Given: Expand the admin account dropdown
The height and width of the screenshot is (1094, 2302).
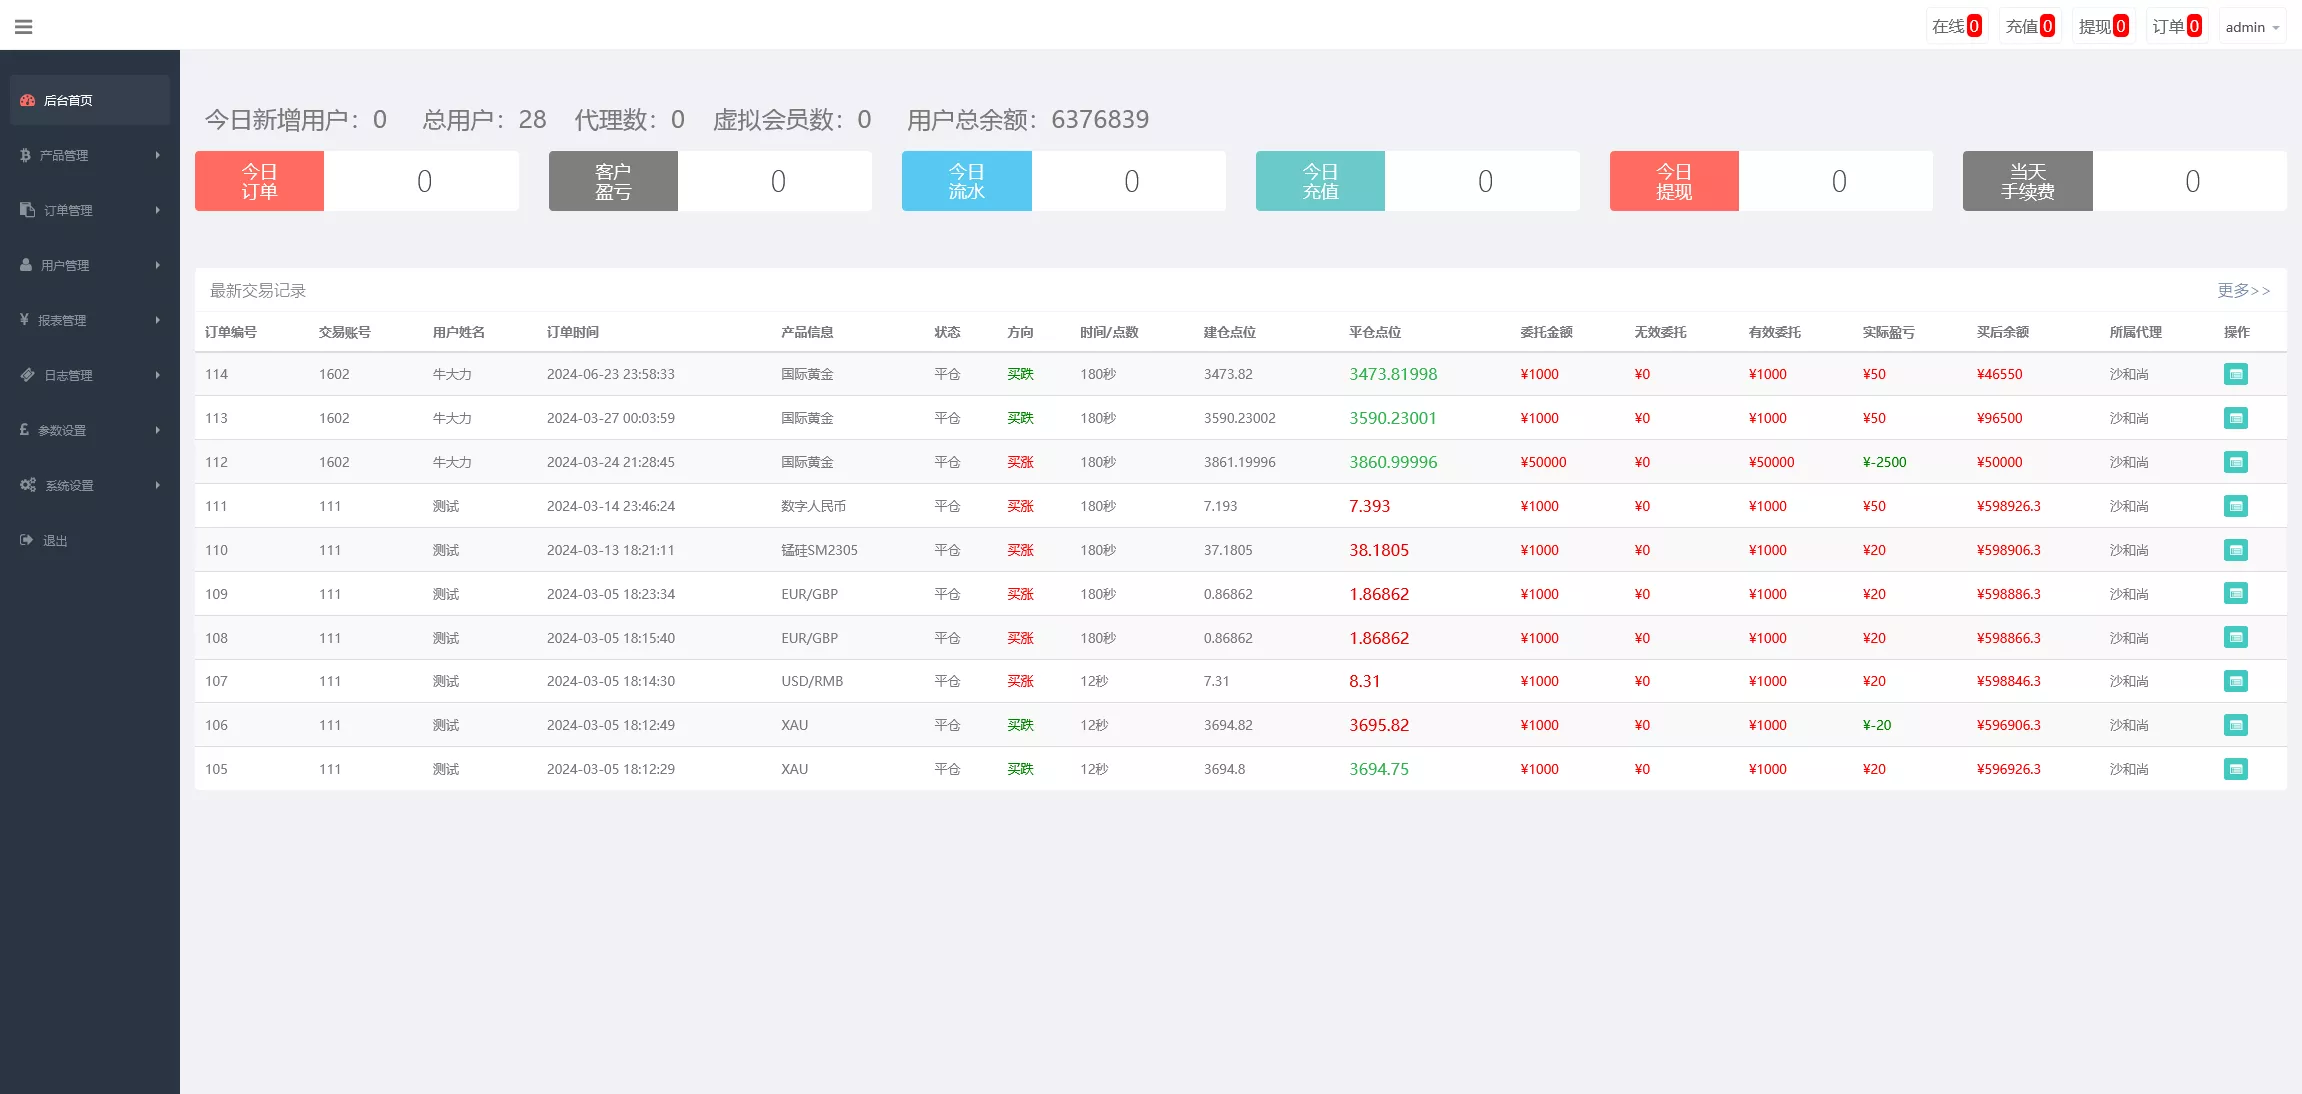Looking at the screenshot, I should tap(2251, 27).
